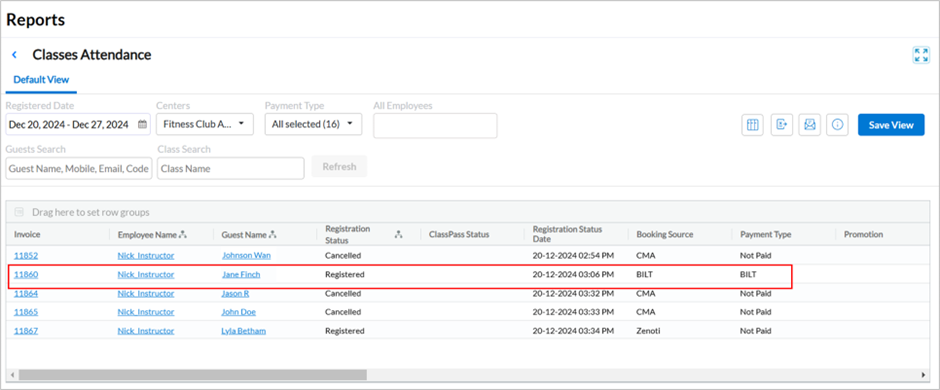Click the date 20-12-2024 03:06 PM cell
This screenshot has width=940, height=390.
[x=573, y=274]
